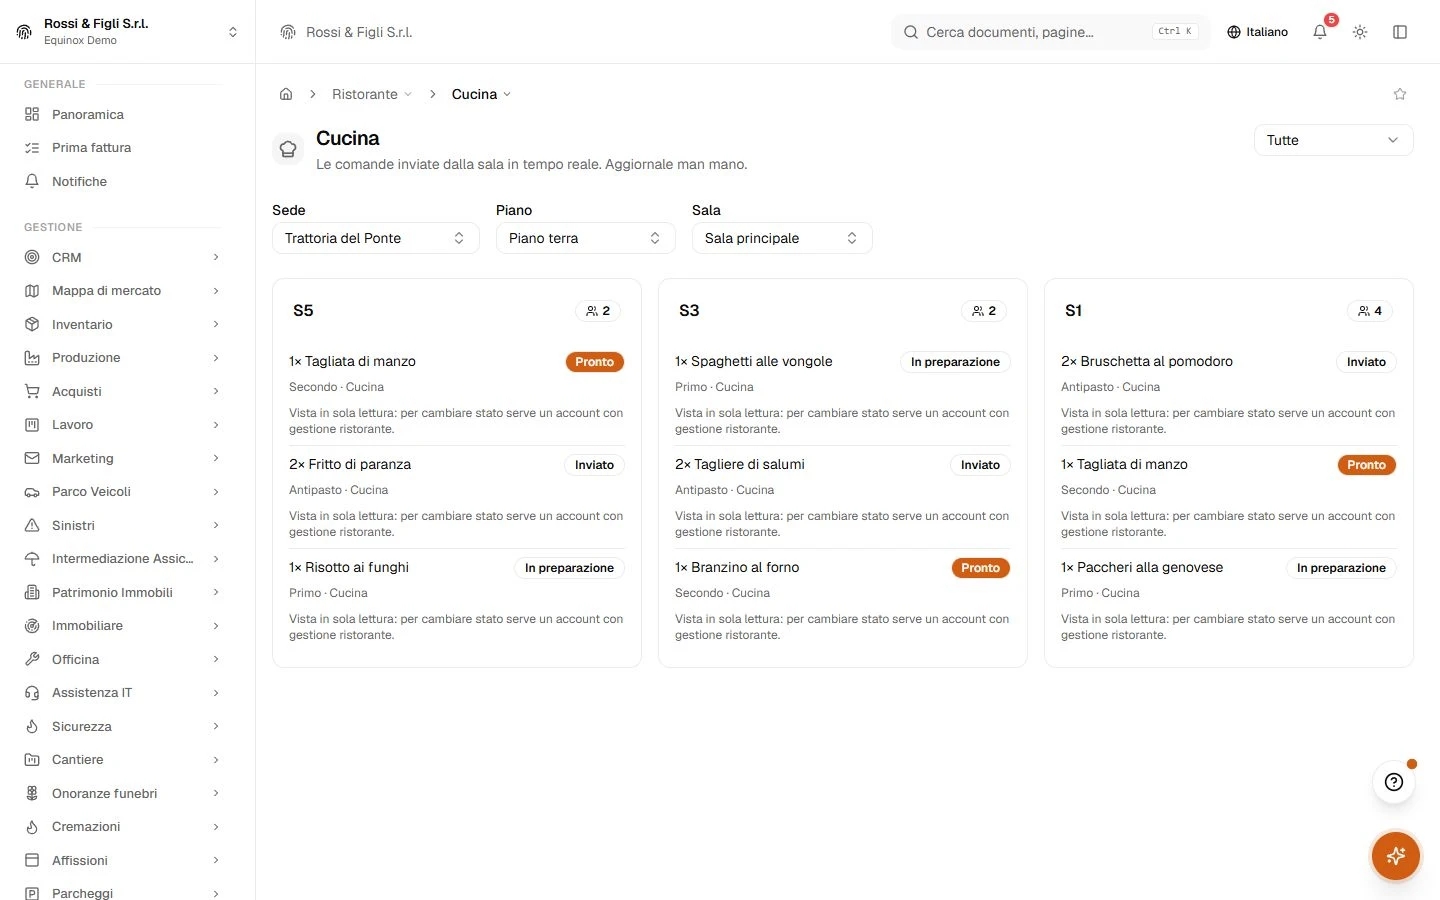Click the sidebar panel layout icon
The width and height of the screenshot is (1440, 900).
(x=1400, y=32)
